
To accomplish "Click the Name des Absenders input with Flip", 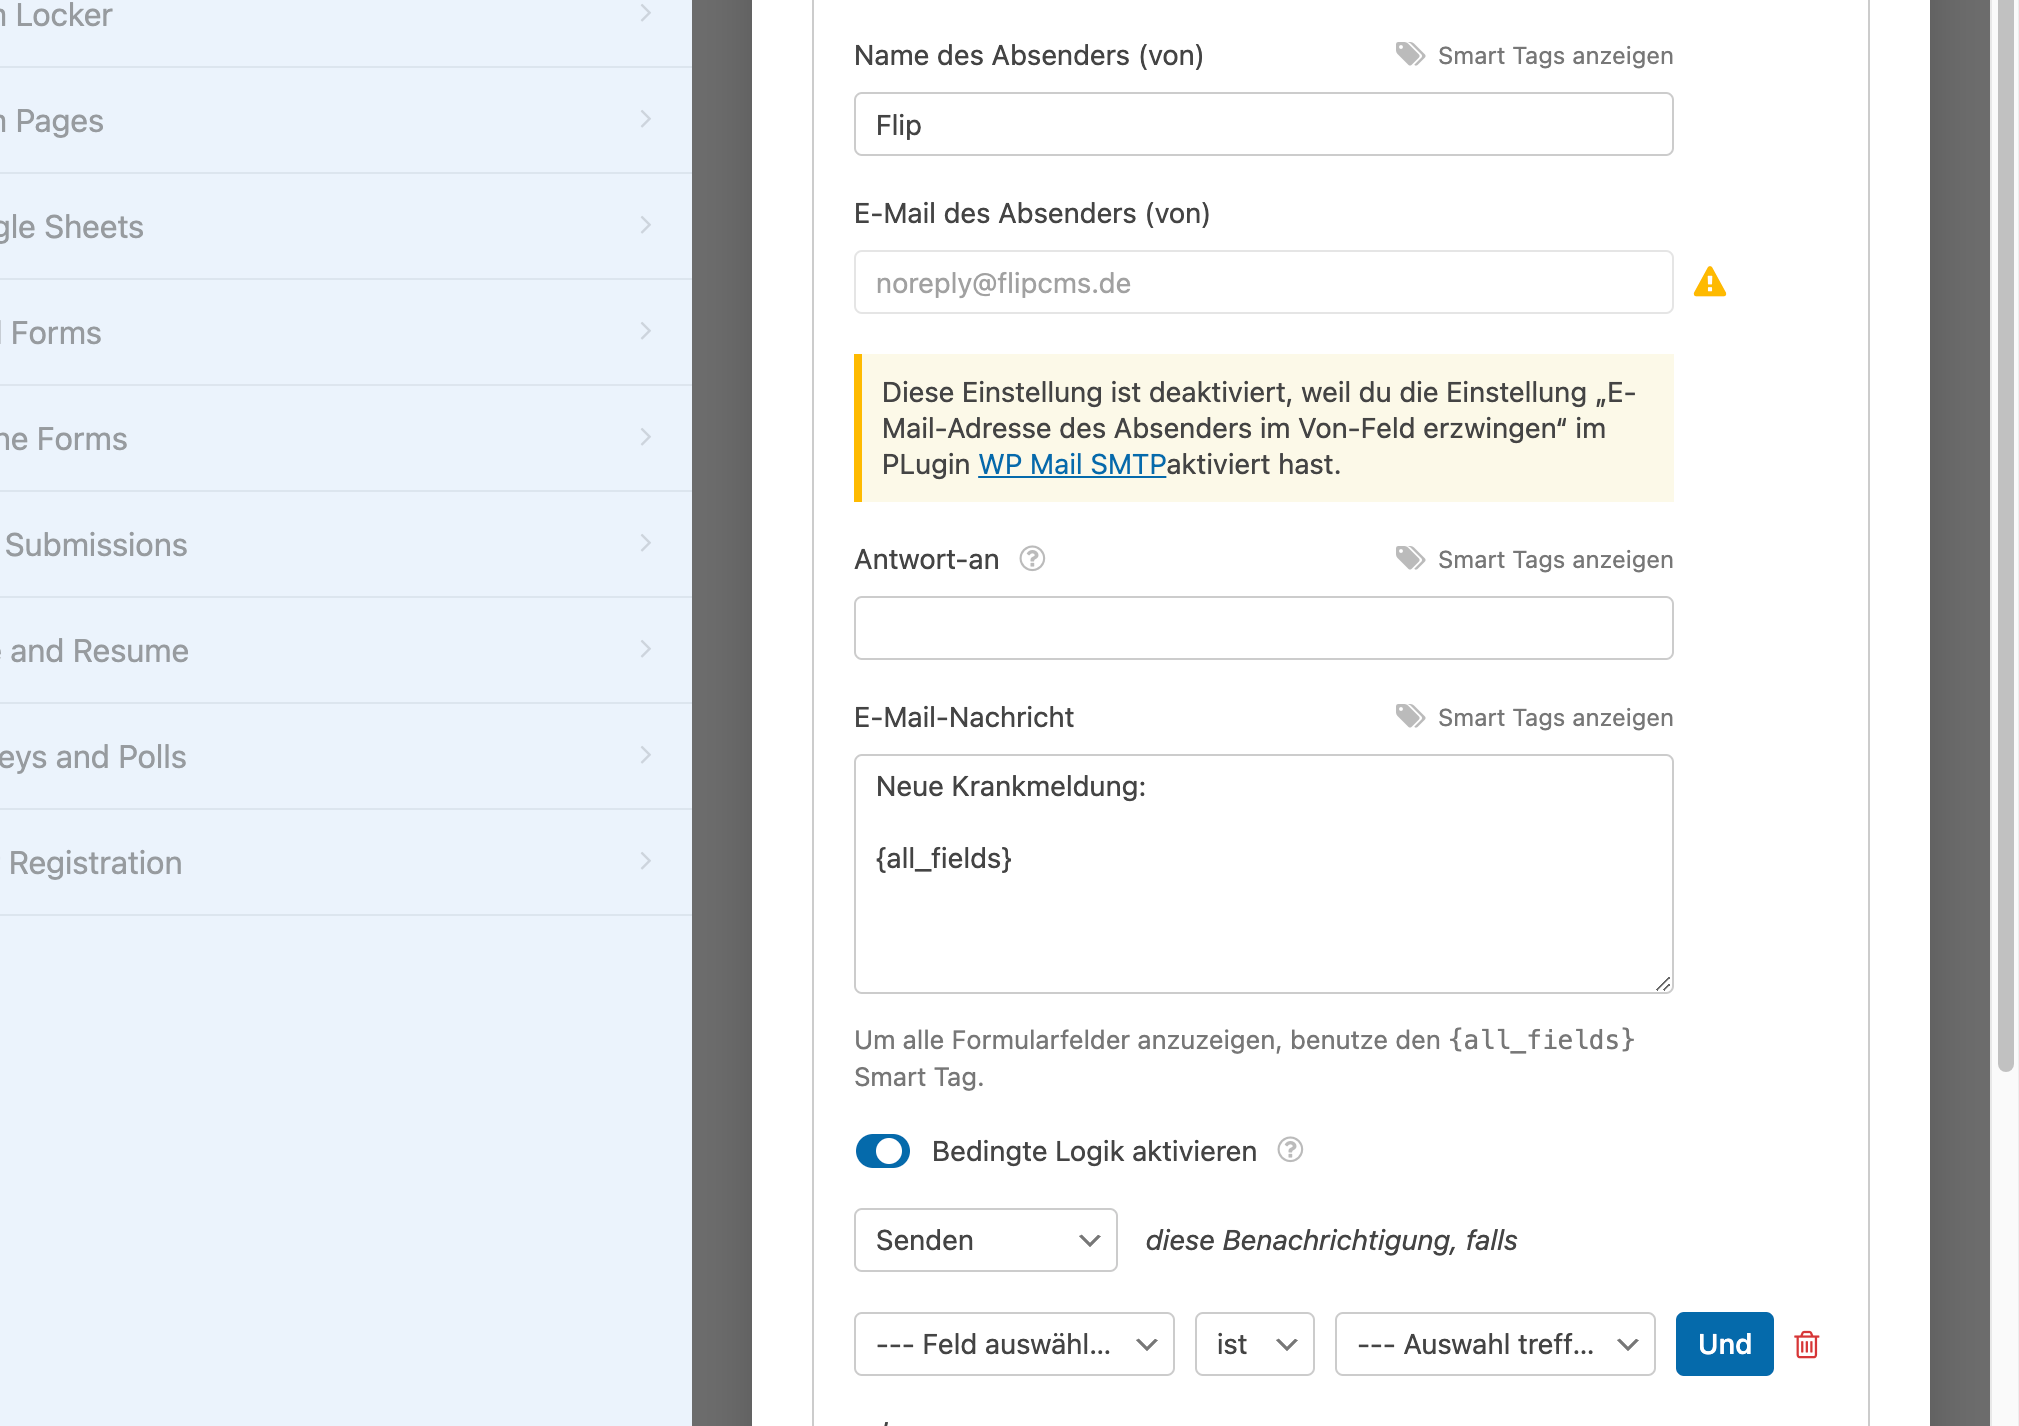I will (x=1263, y=124).
